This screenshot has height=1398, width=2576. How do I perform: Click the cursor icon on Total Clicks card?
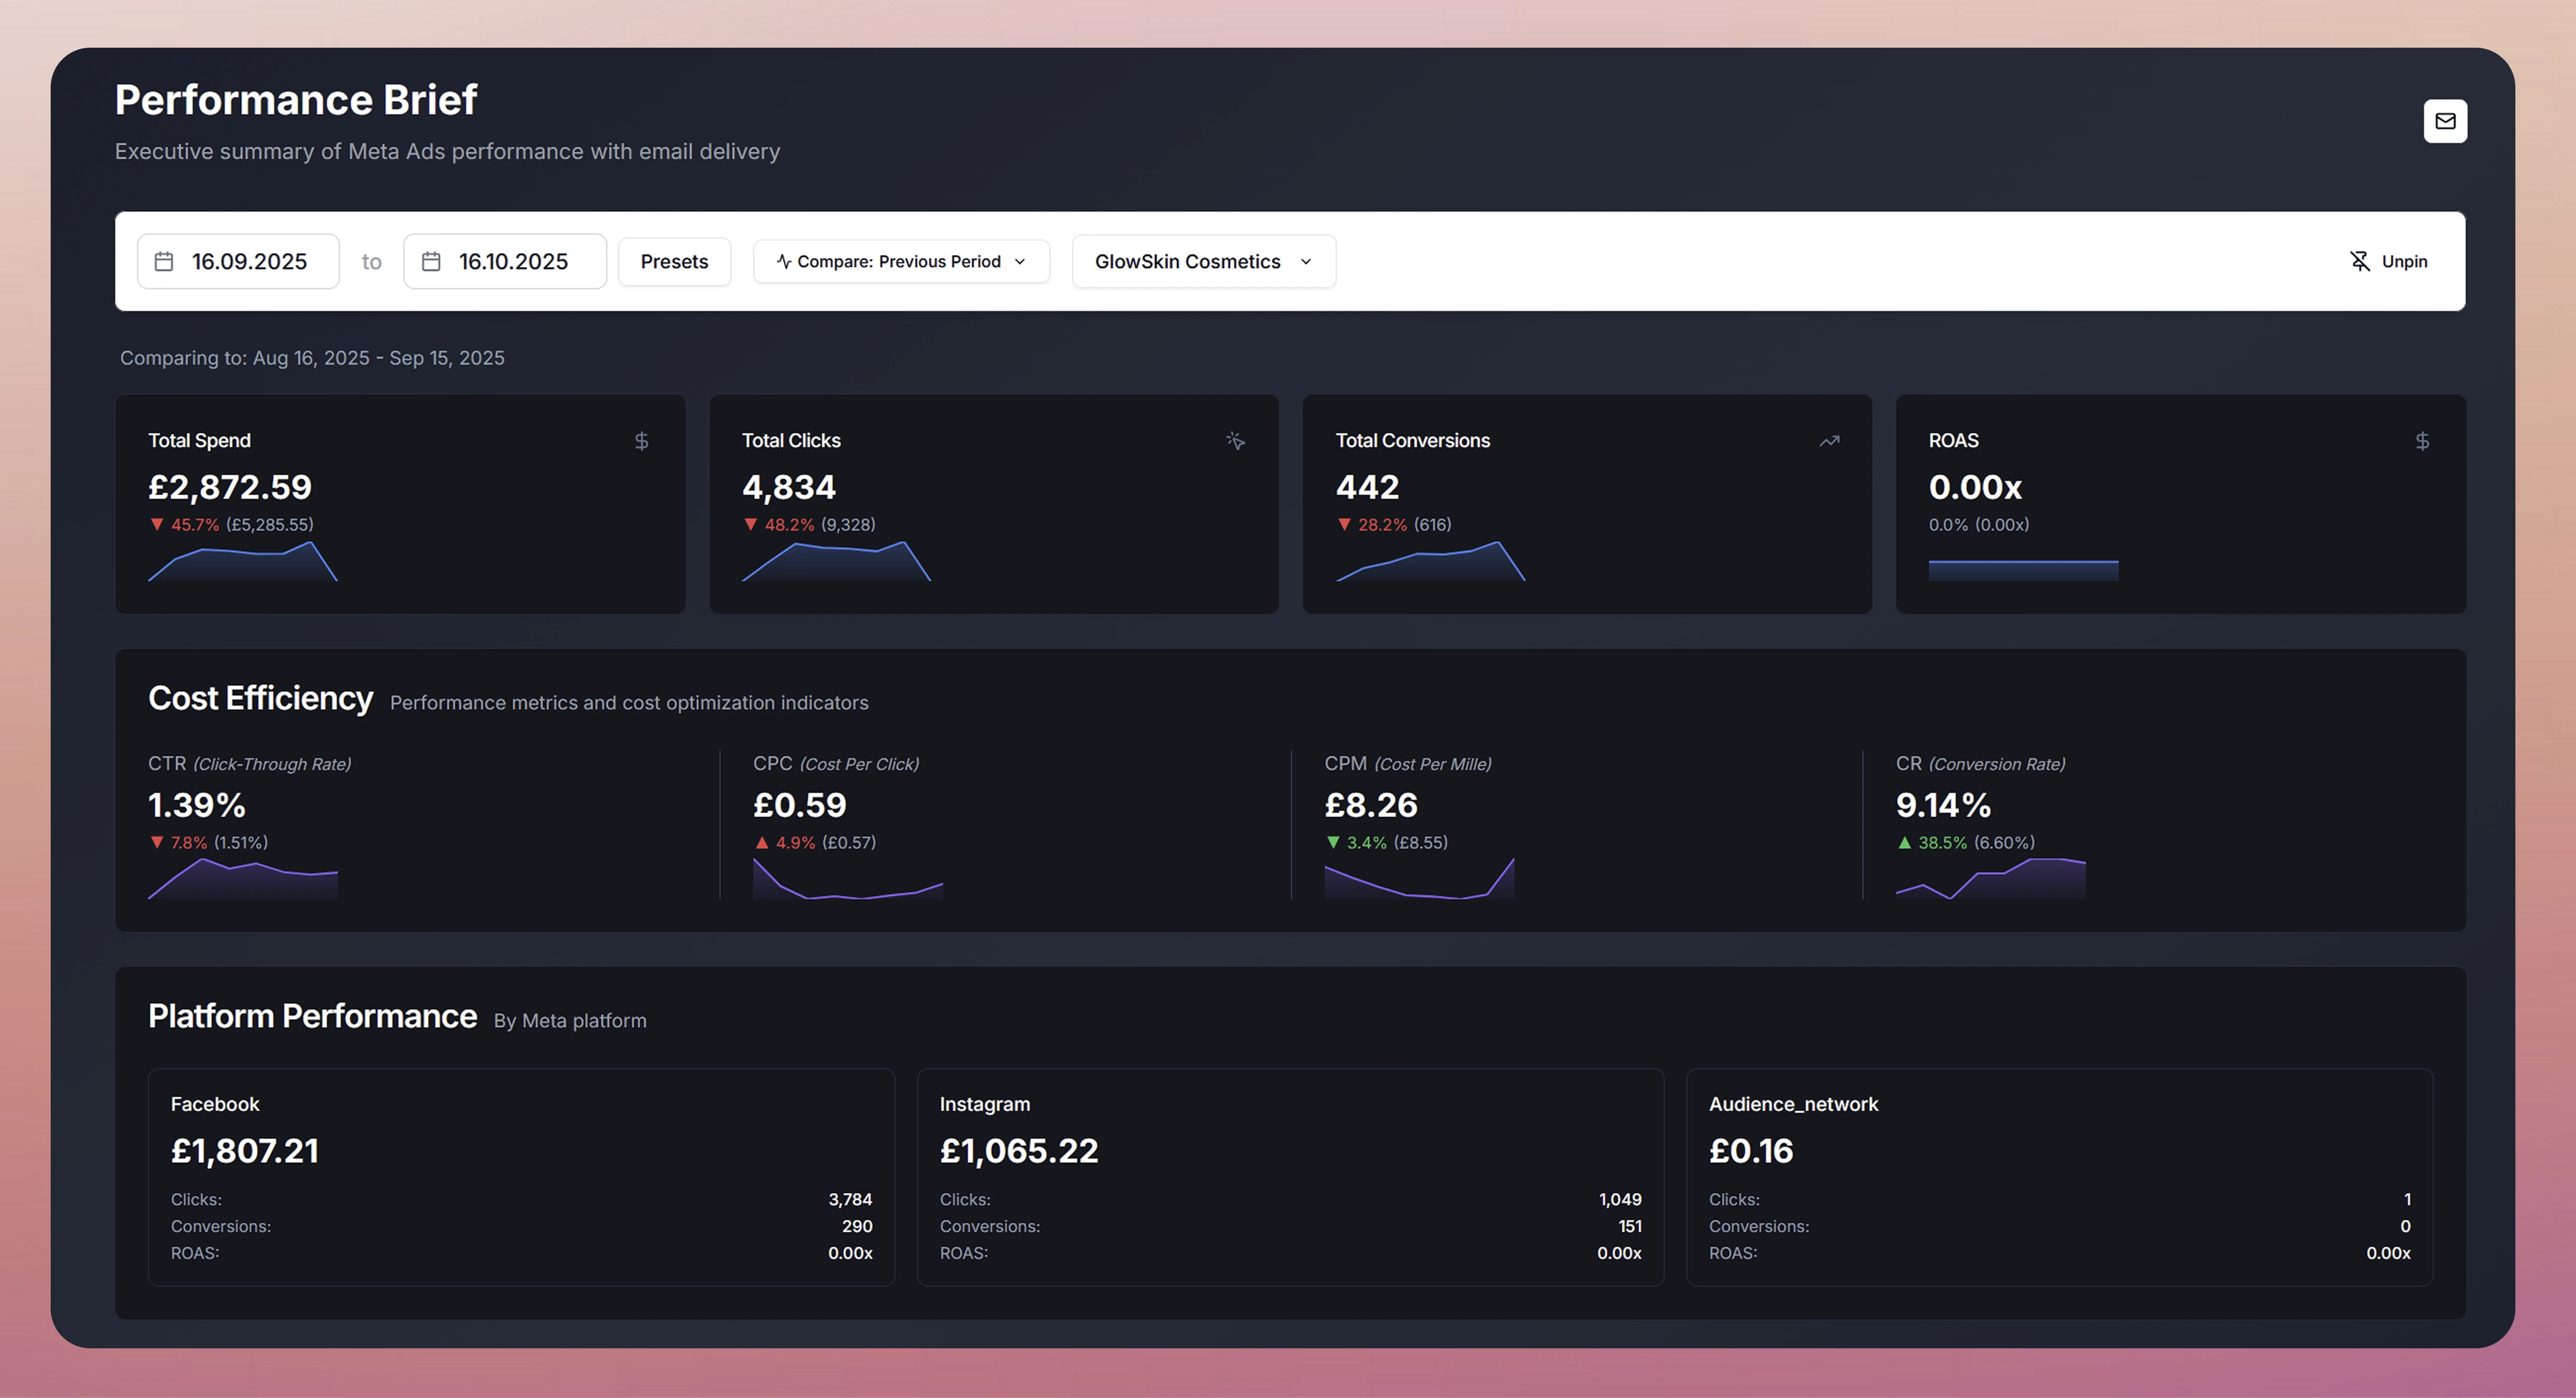click(1235, 441)
